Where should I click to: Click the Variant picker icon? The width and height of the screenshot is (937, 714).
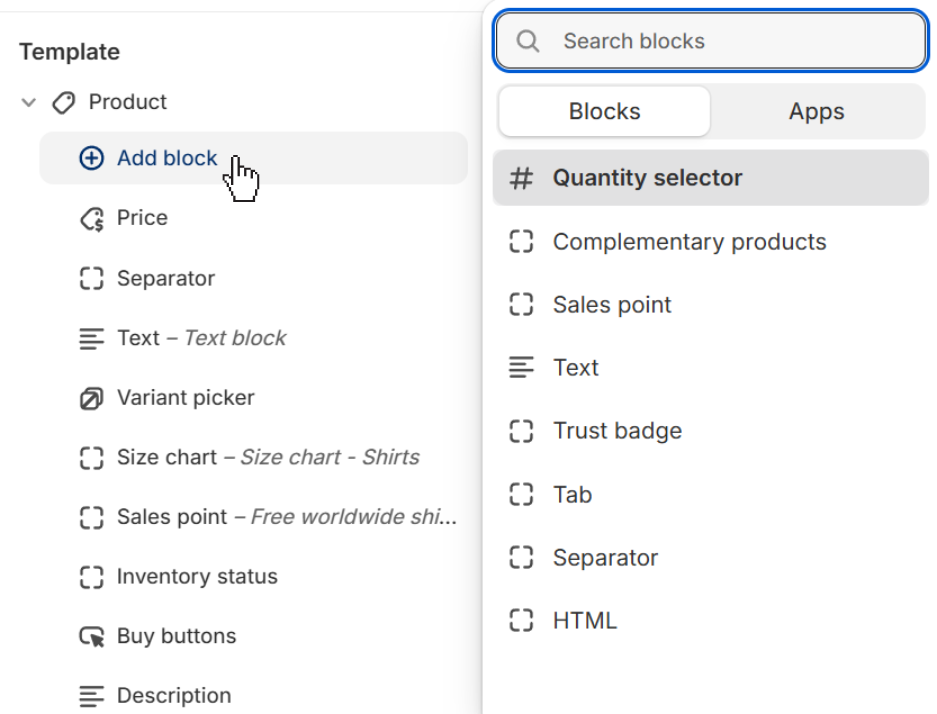92,397
